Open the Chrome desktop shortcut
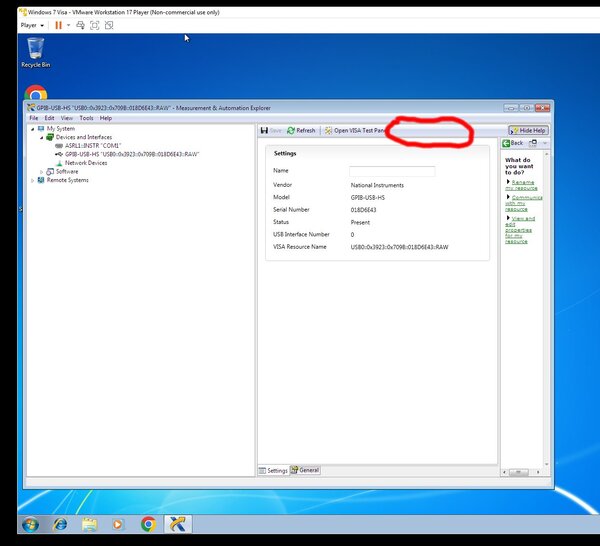The image size is (600, 546). pos(36,93)
